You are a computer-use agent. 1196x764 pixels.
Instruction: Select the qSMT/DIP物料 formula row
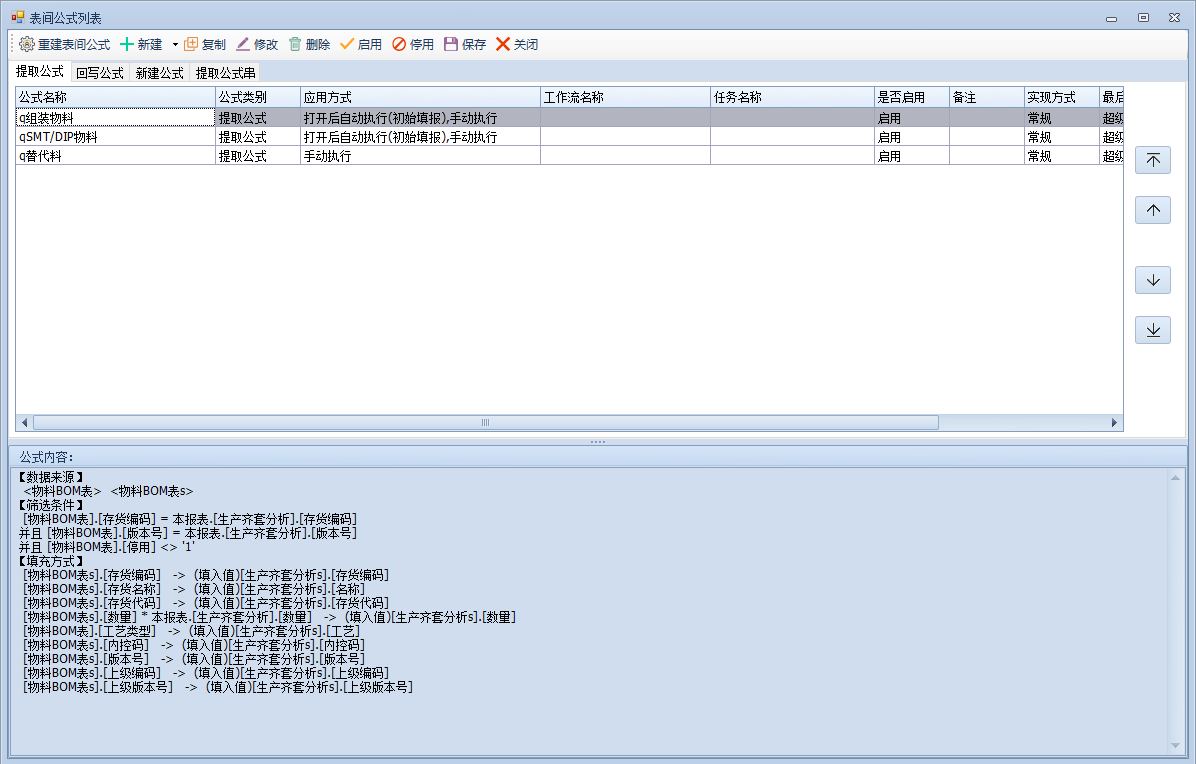(x=569, y=137)
